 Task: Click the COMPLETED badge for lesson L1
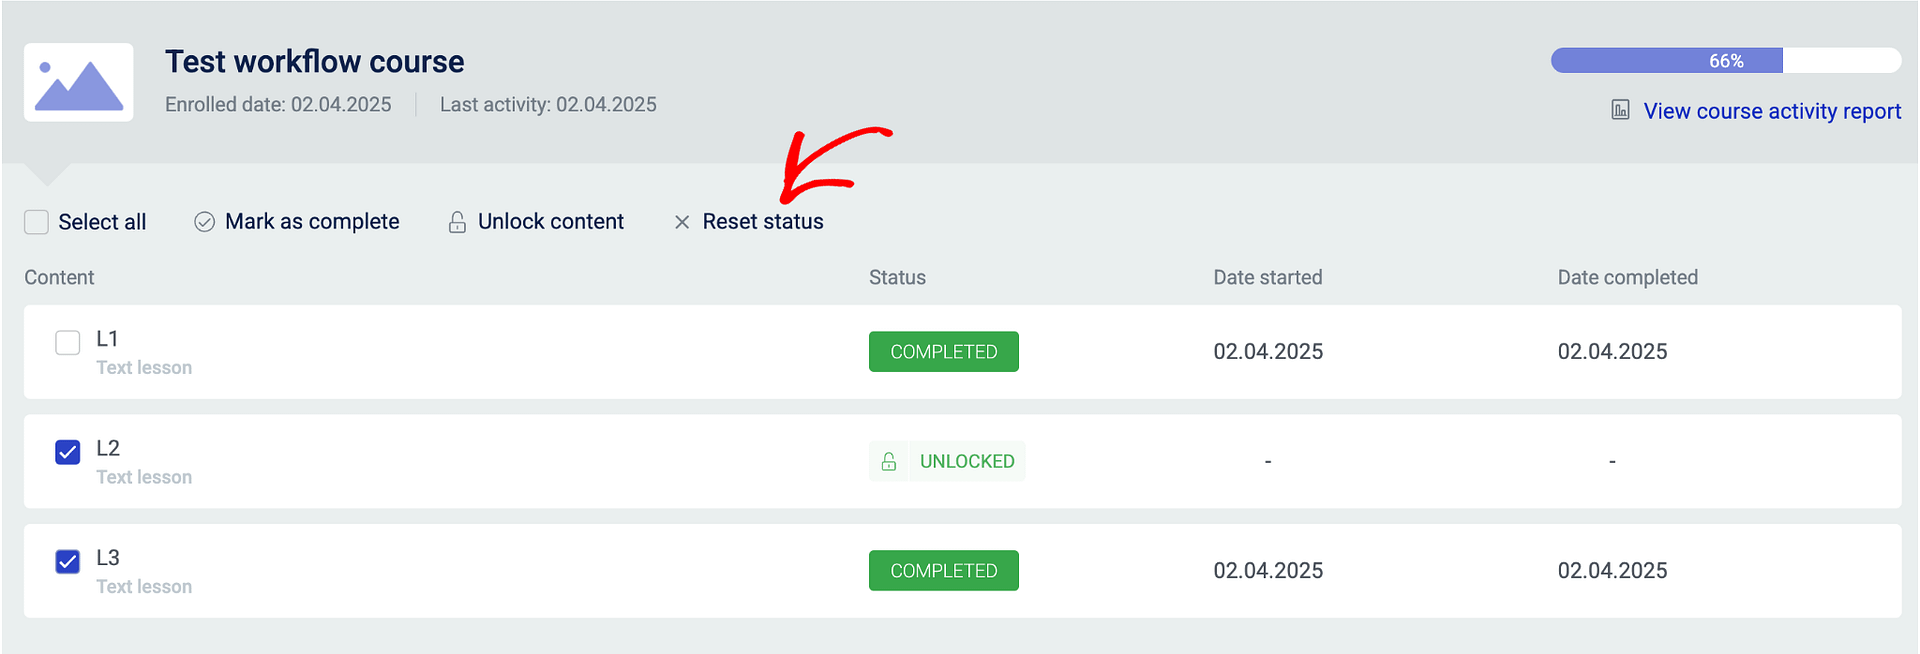point(943,351)
